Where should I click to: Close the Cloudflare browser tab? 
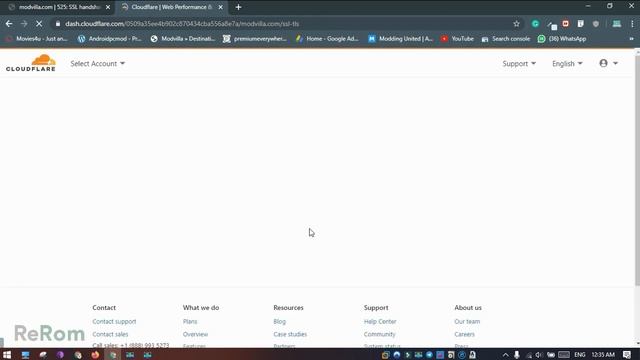(220, 7)
